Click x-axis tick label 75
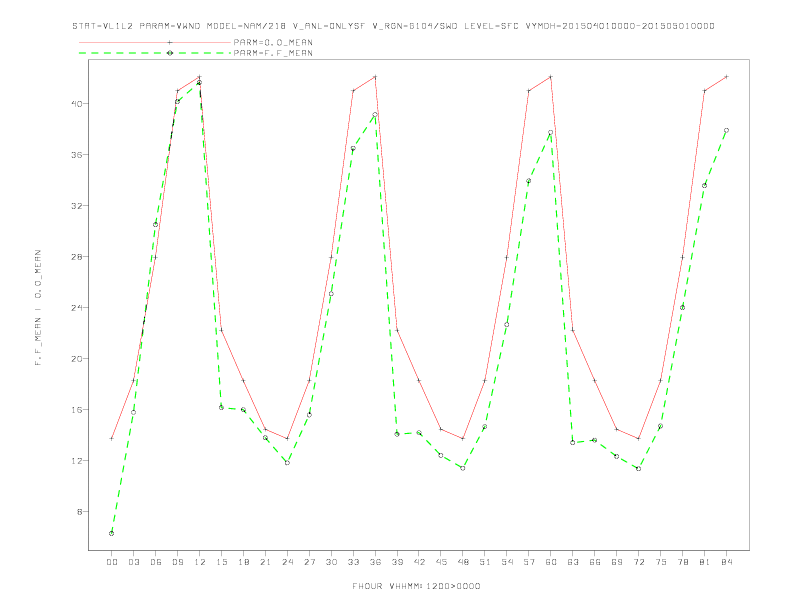792x612 pixels. coord(661,562)
